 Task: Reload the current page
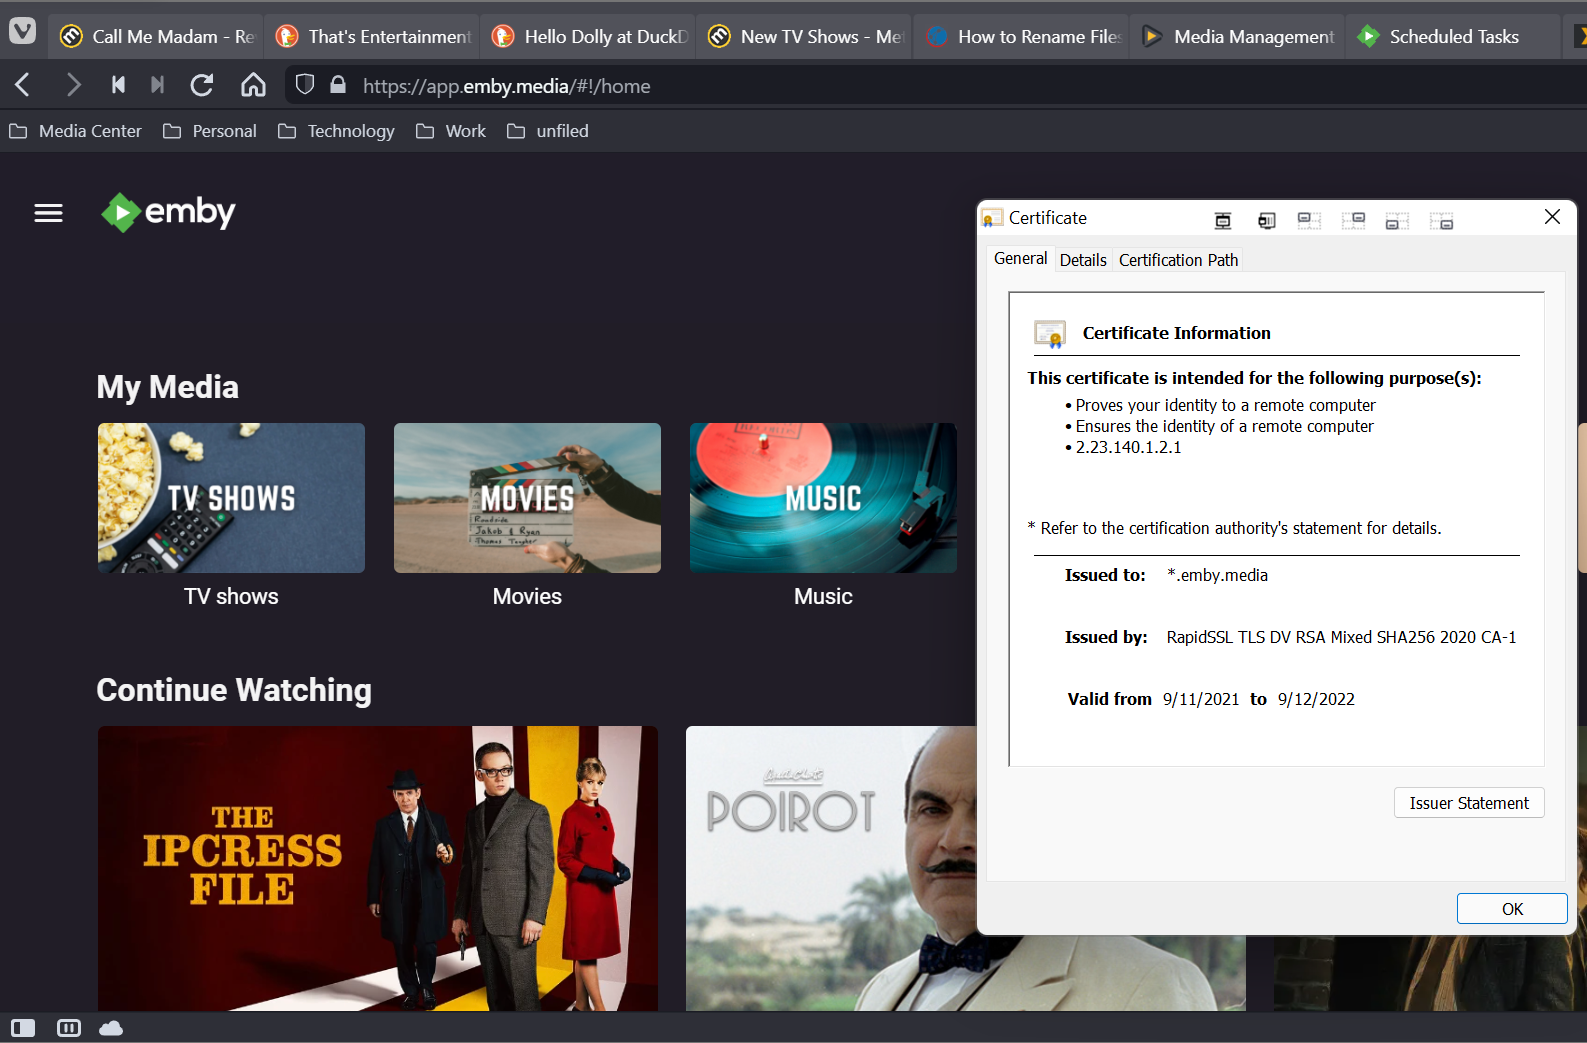click(202, 86)
